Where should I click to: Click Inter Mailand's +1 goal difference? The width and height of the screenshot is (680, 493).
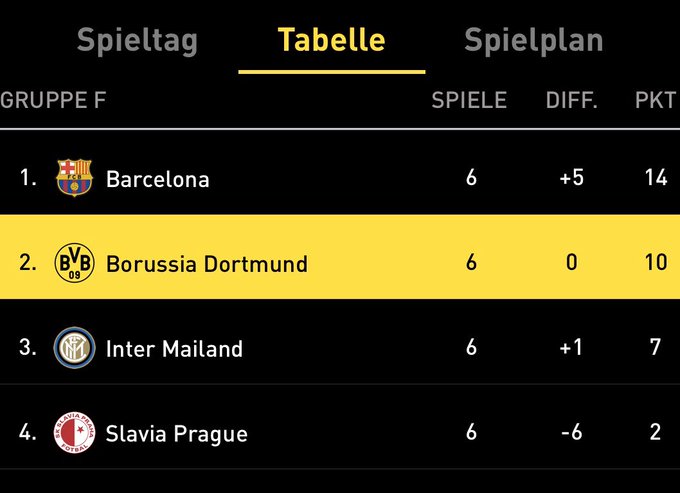pos(571,347)
